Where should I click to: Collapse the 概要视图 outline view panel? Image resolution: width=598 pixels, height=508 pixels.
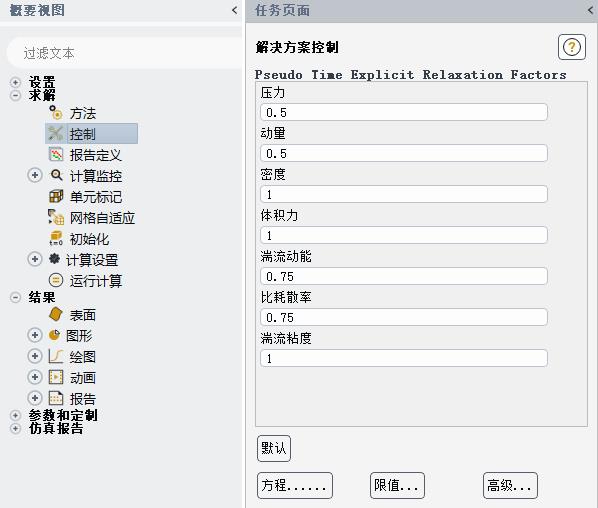[x=234, y=10]
